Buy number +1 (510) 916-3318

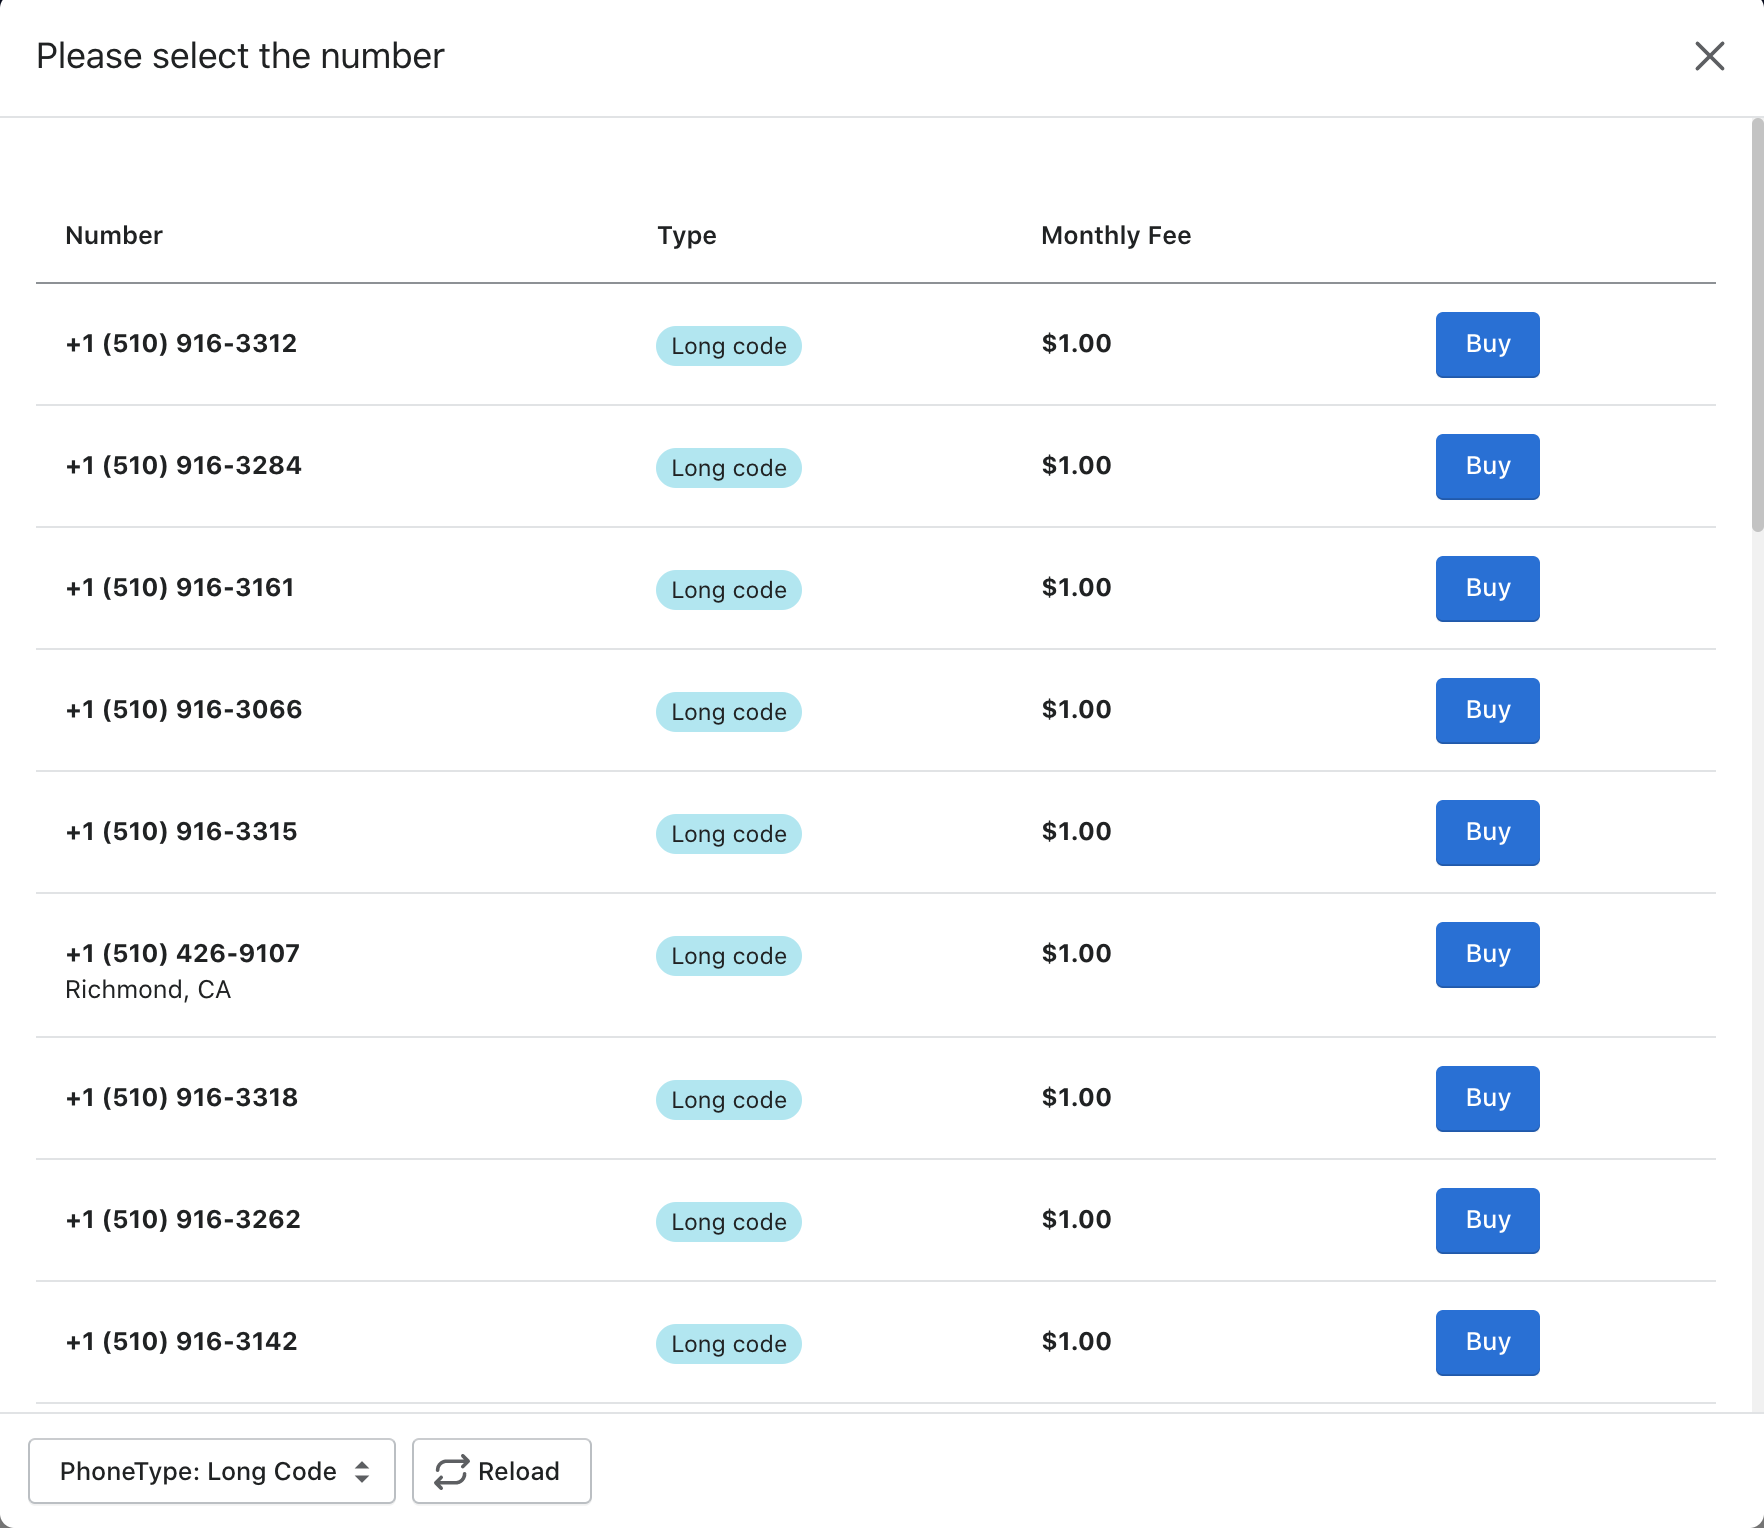pos(1487,1099)
